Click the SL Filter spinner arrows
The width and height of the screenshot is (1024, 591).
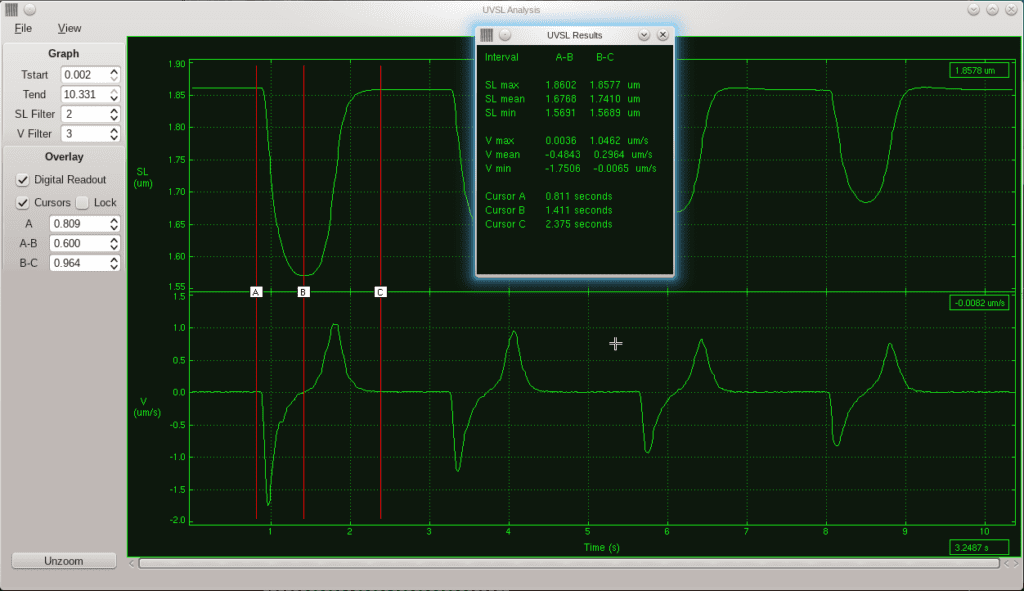114,114
